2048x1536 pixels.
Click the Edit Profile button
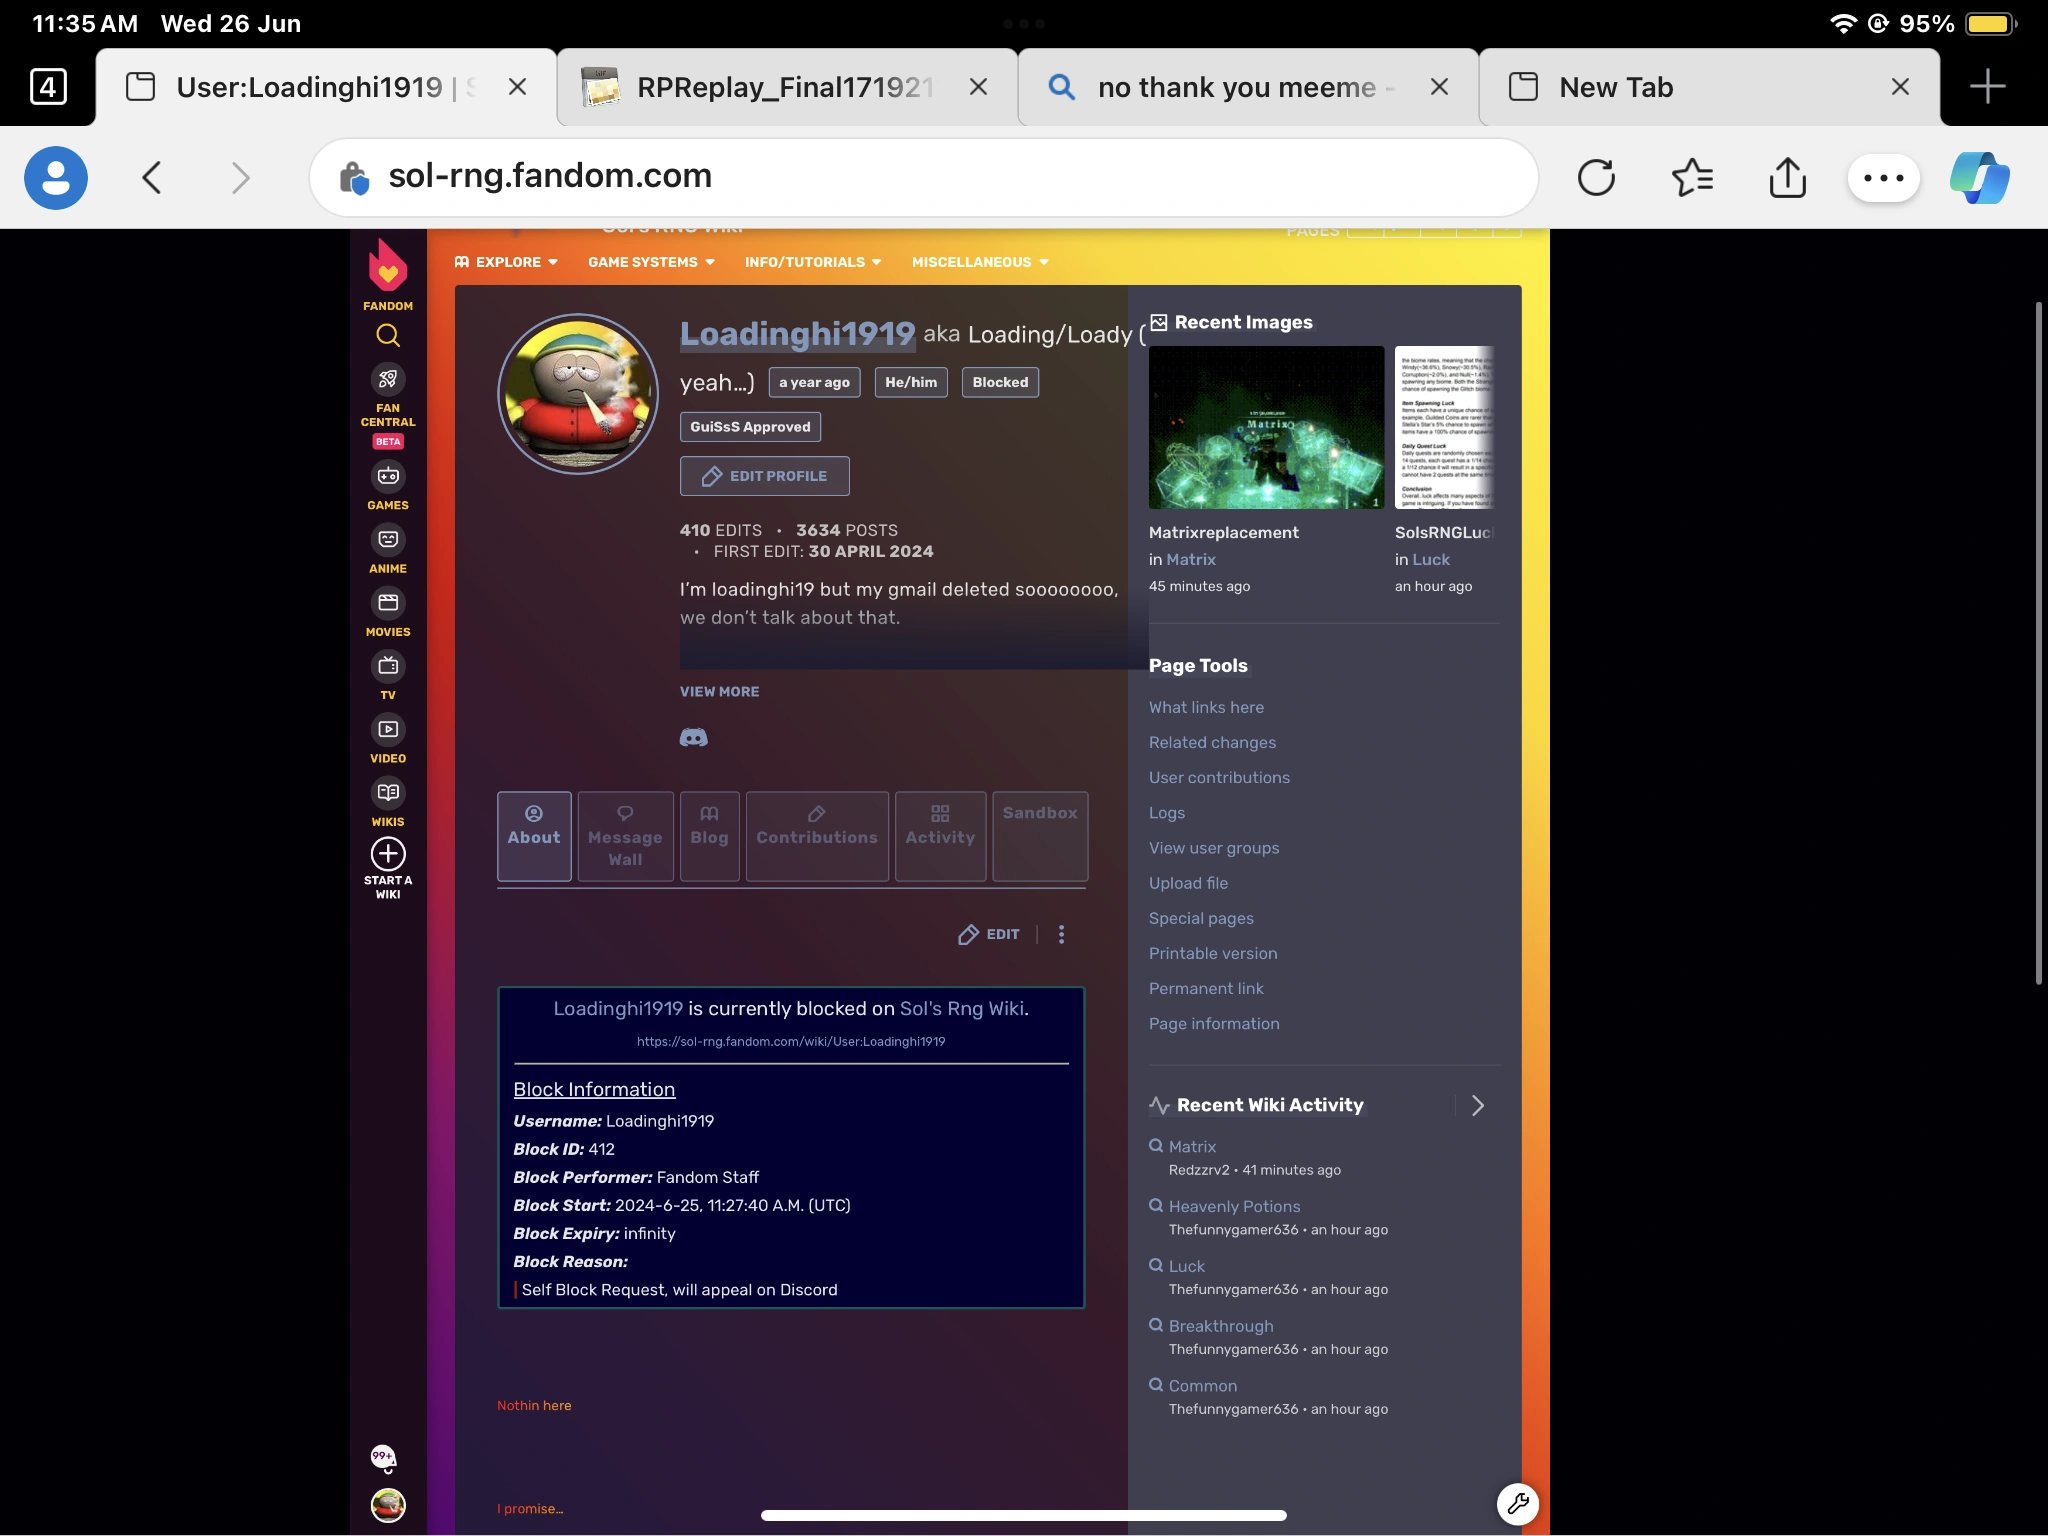pos(765,476)
